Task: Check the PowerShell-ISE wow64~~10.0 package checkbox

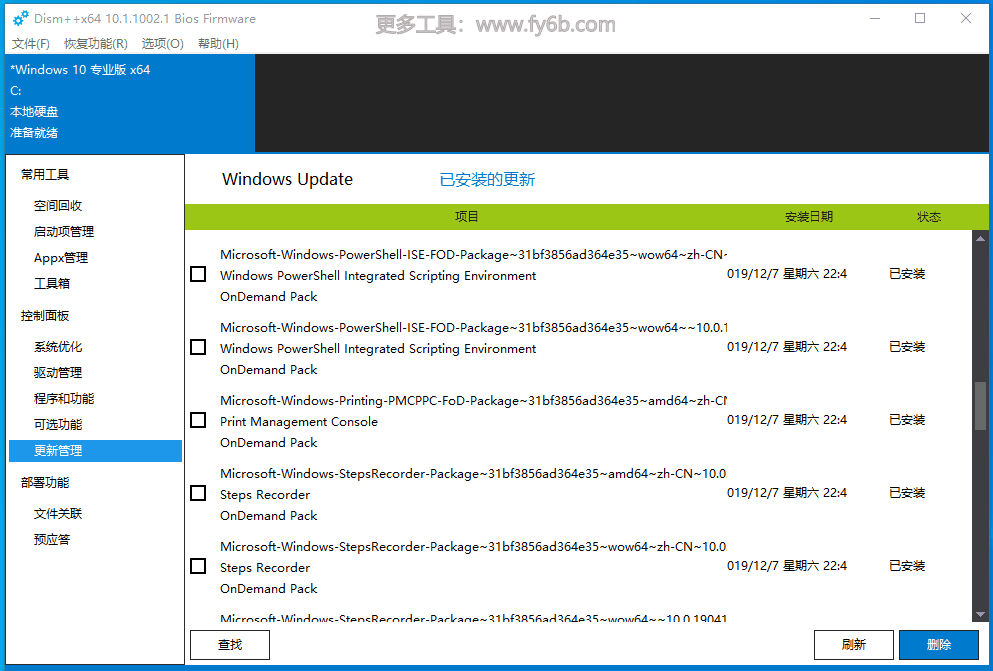Action: pyautogui.click(x=198, y=347)
